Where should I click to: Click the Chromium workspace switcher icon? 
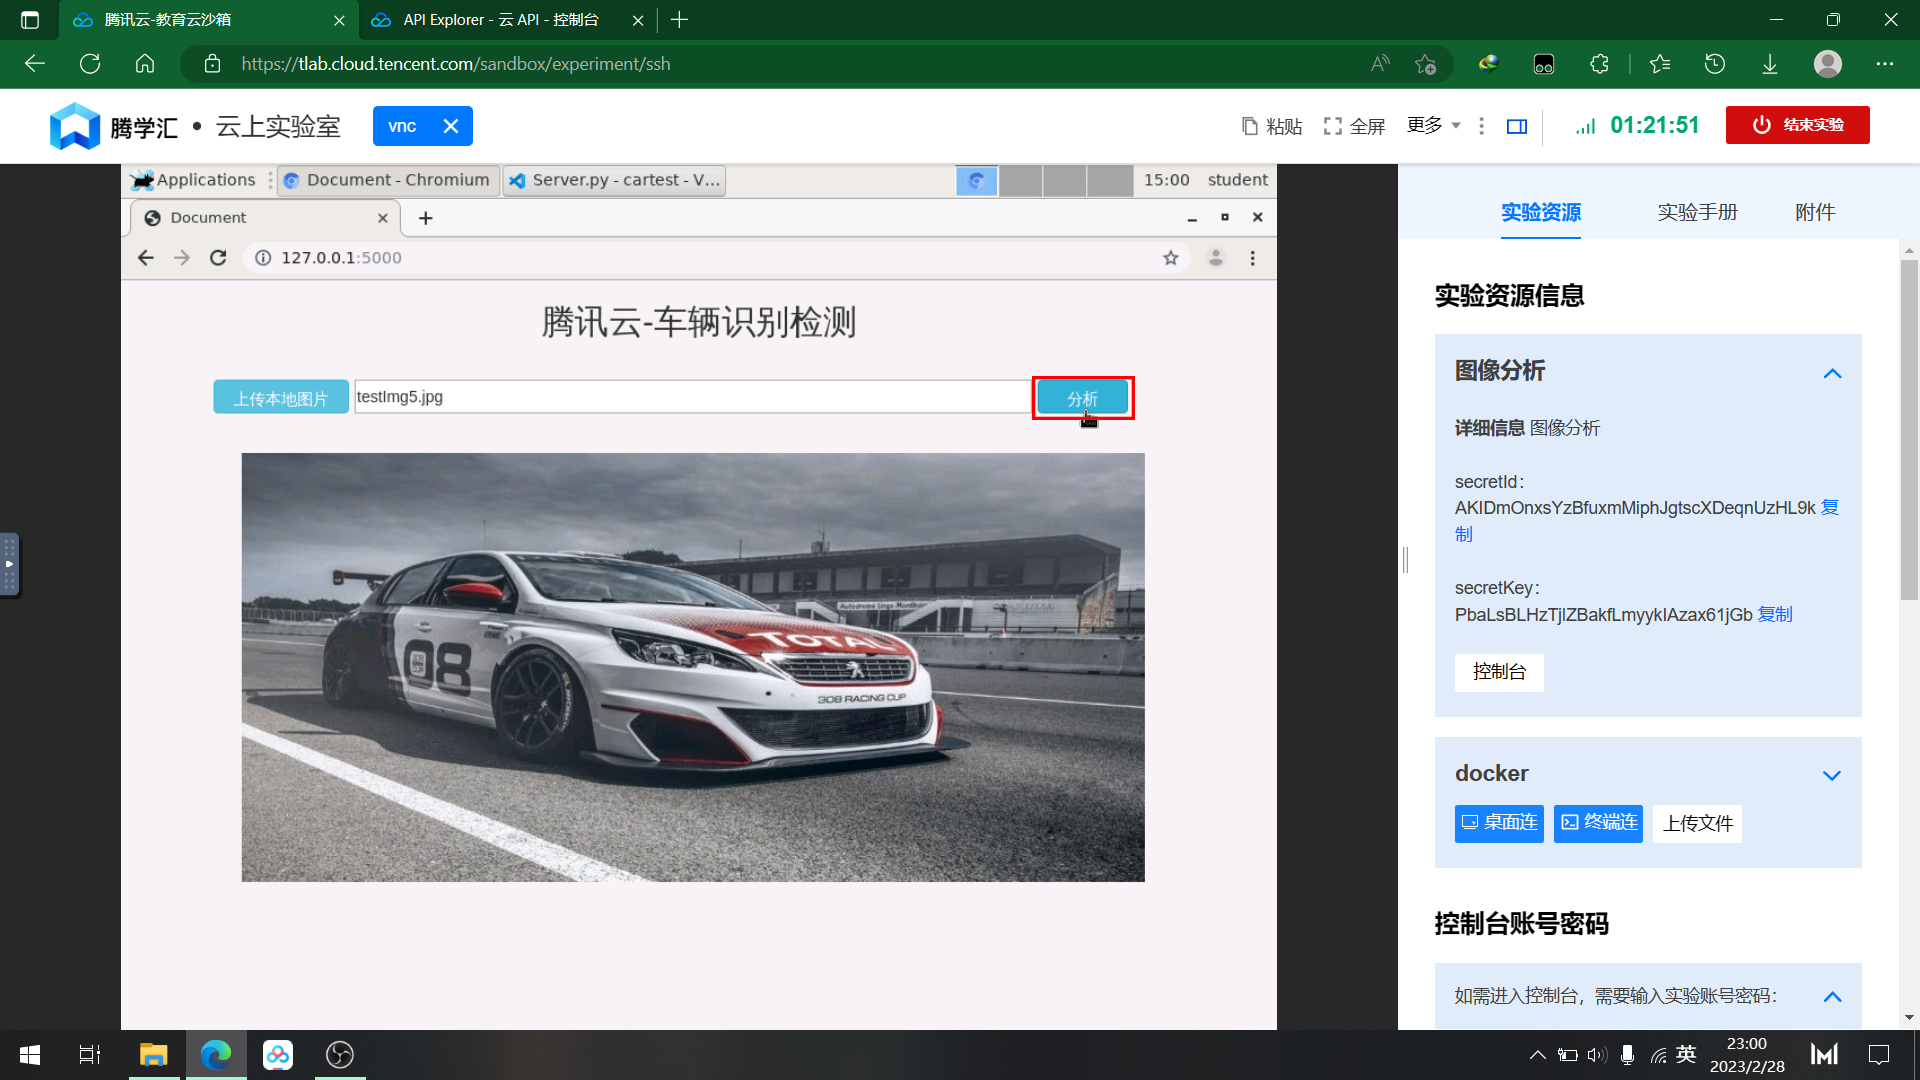(x=977, y=180)
